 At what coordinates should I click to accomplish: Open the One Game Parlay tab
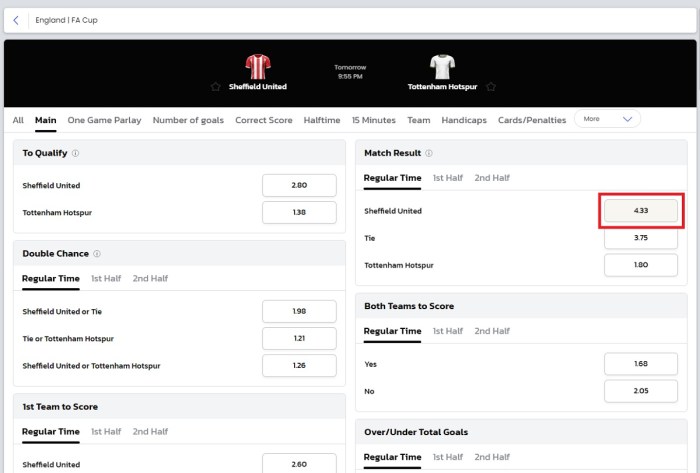(104, 120)
